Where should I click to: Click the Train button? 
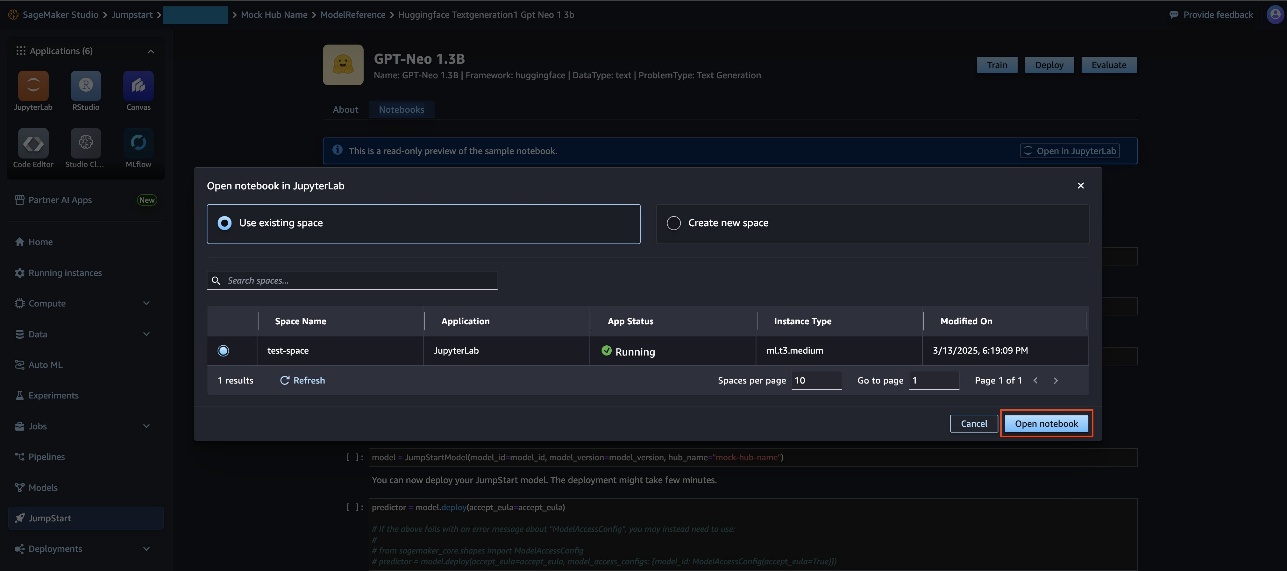coord(997,65)
